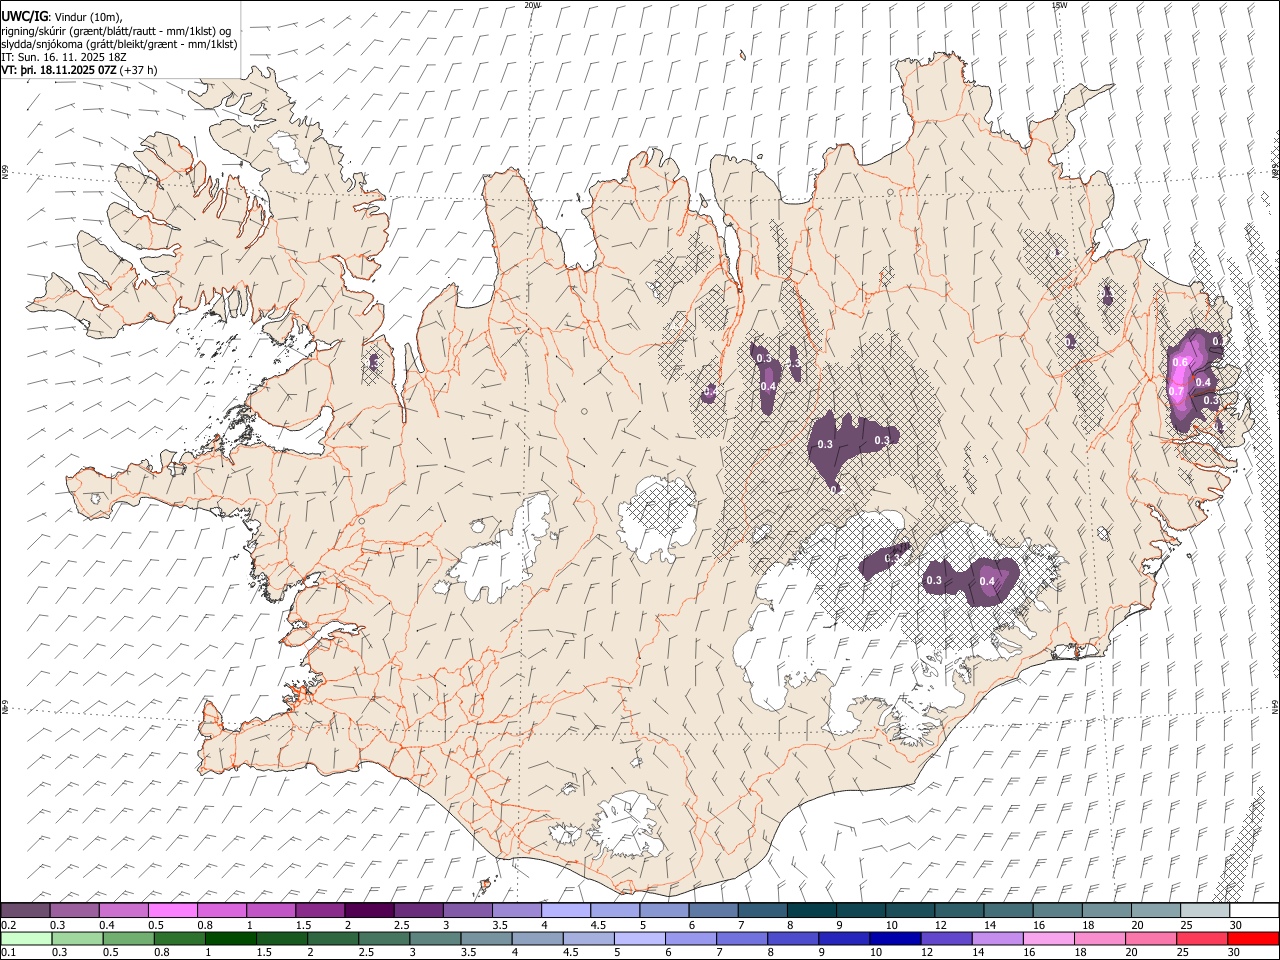Pick snow legend swatch starting at 3.5

coord(517,911)
